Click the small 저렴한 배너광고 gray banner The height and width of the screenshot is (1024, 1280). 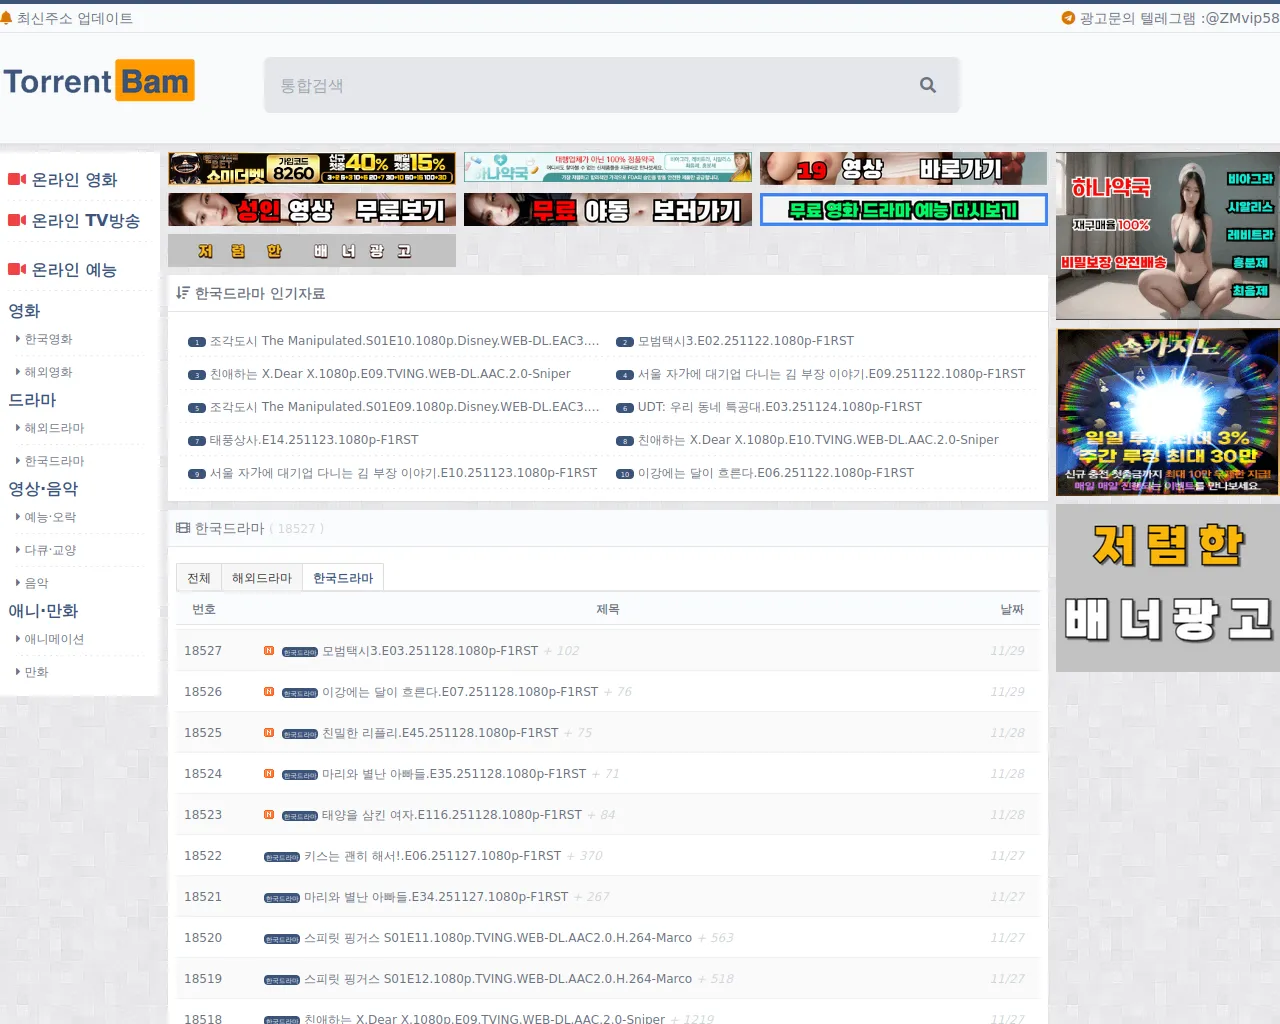(312, 251)
